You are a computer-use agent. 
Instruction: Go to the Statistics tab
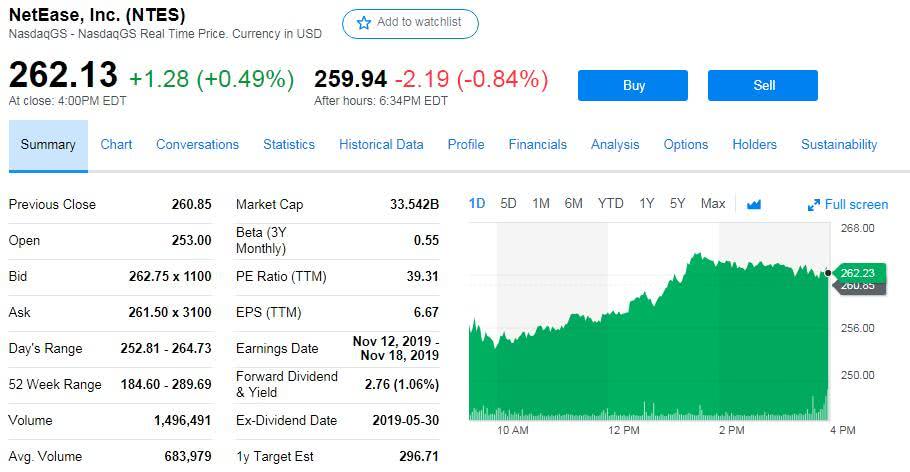coord(289,144)
